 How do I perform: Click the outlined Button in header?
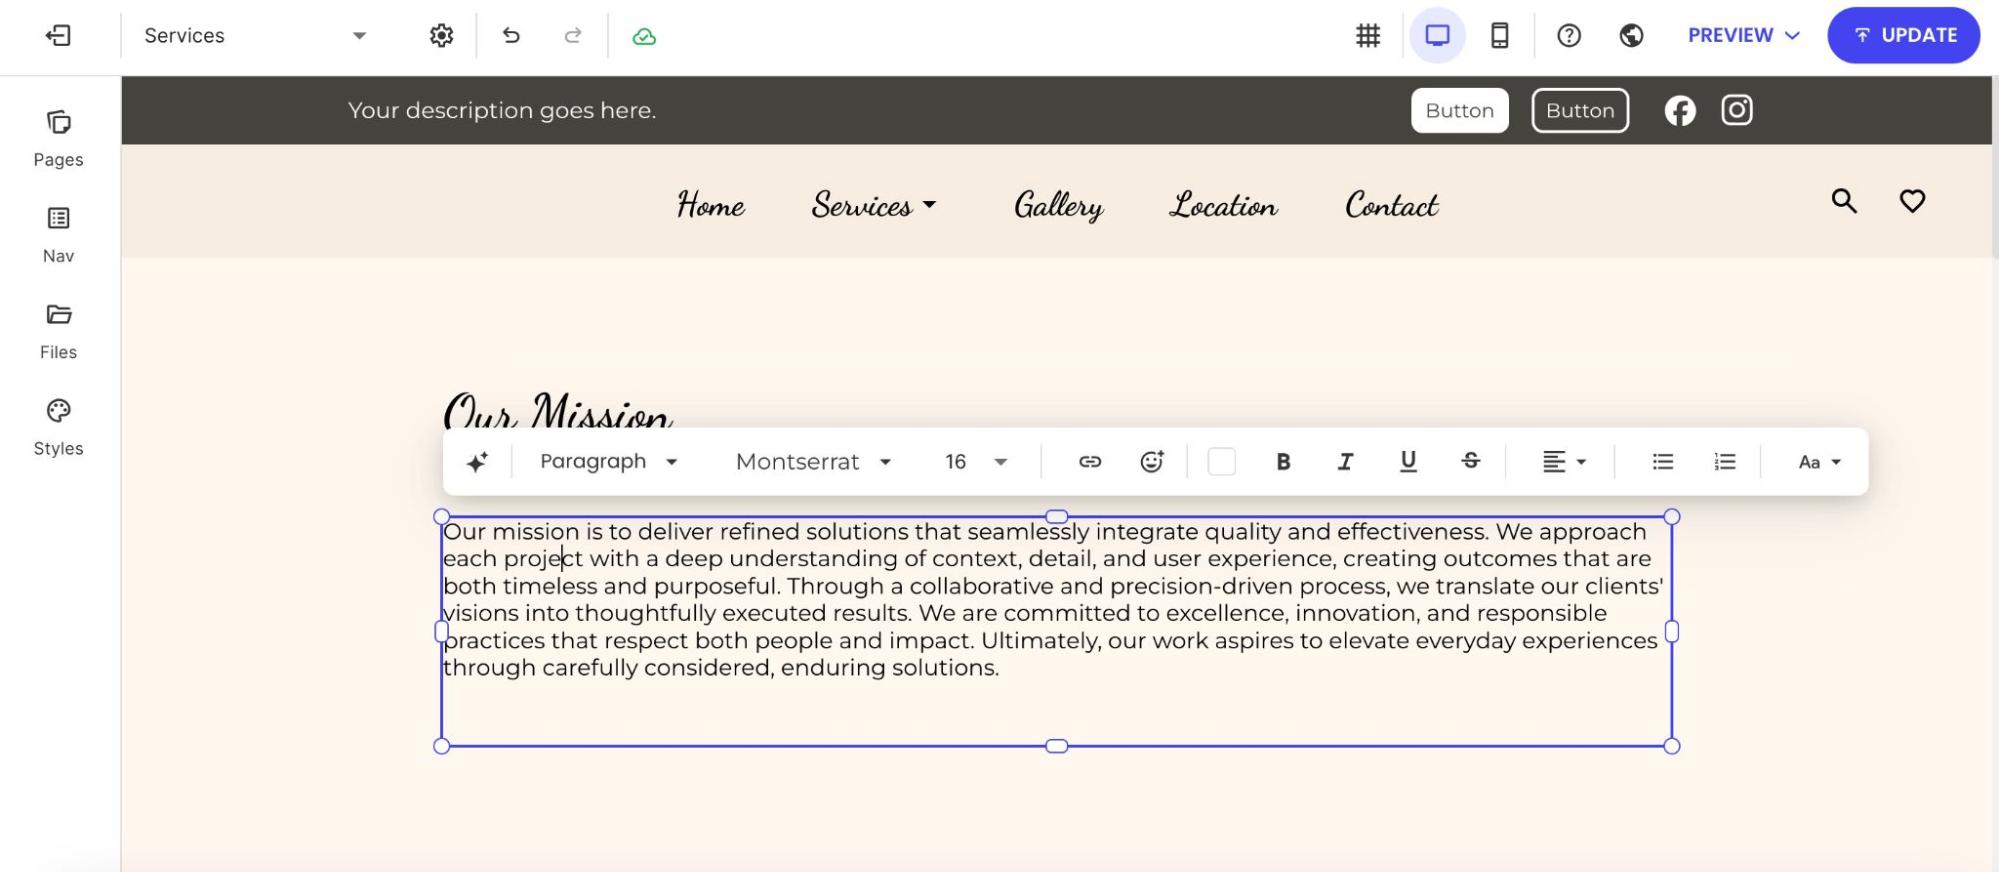click(x=1579, y=110)
